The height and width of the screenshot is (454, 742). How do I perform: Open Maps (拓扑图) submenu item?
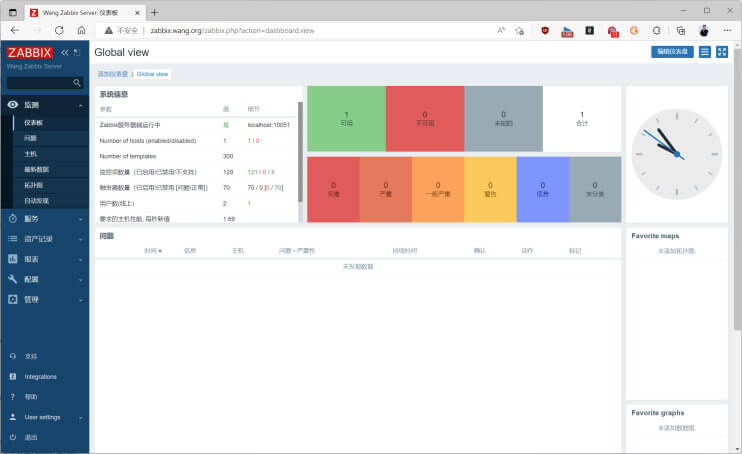[33, 185]
